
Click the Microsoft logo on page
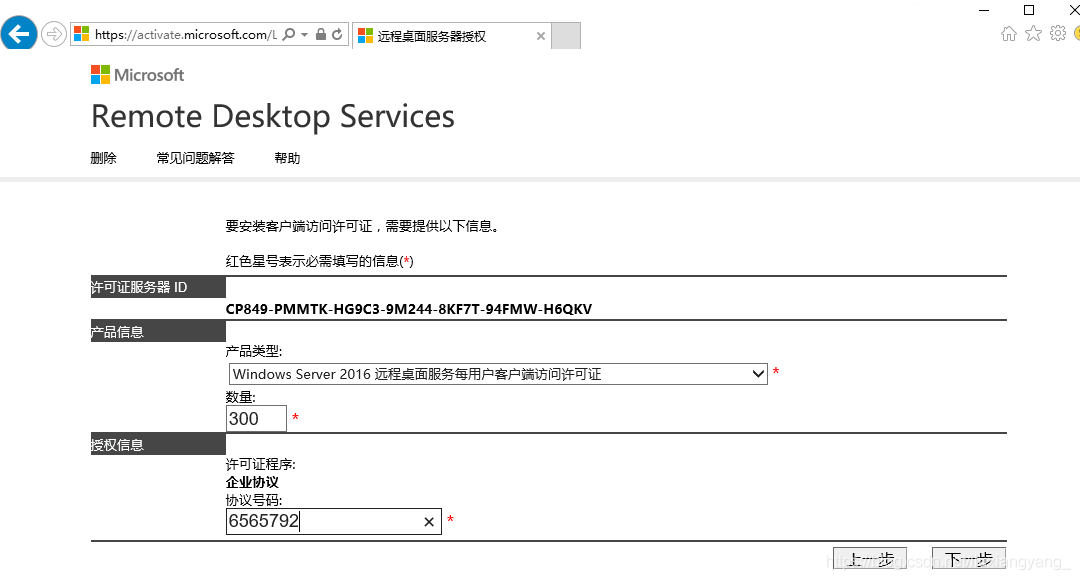[x=138, y=75]
